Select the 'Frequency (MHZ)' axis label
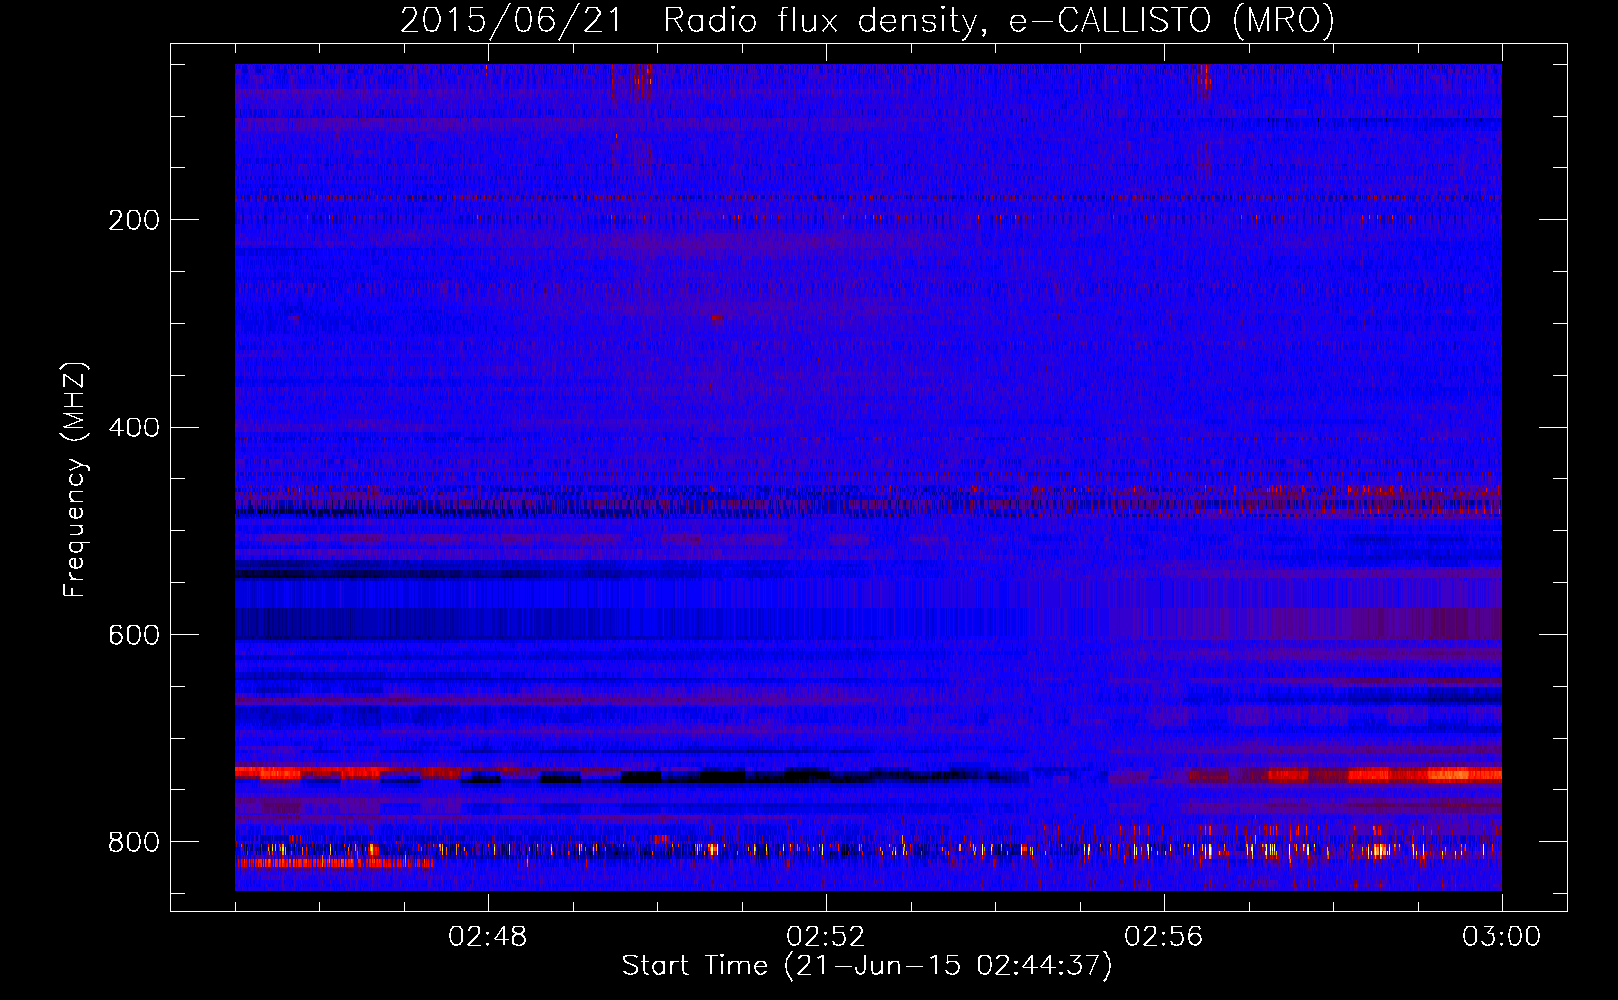 [x=74, y=480]
